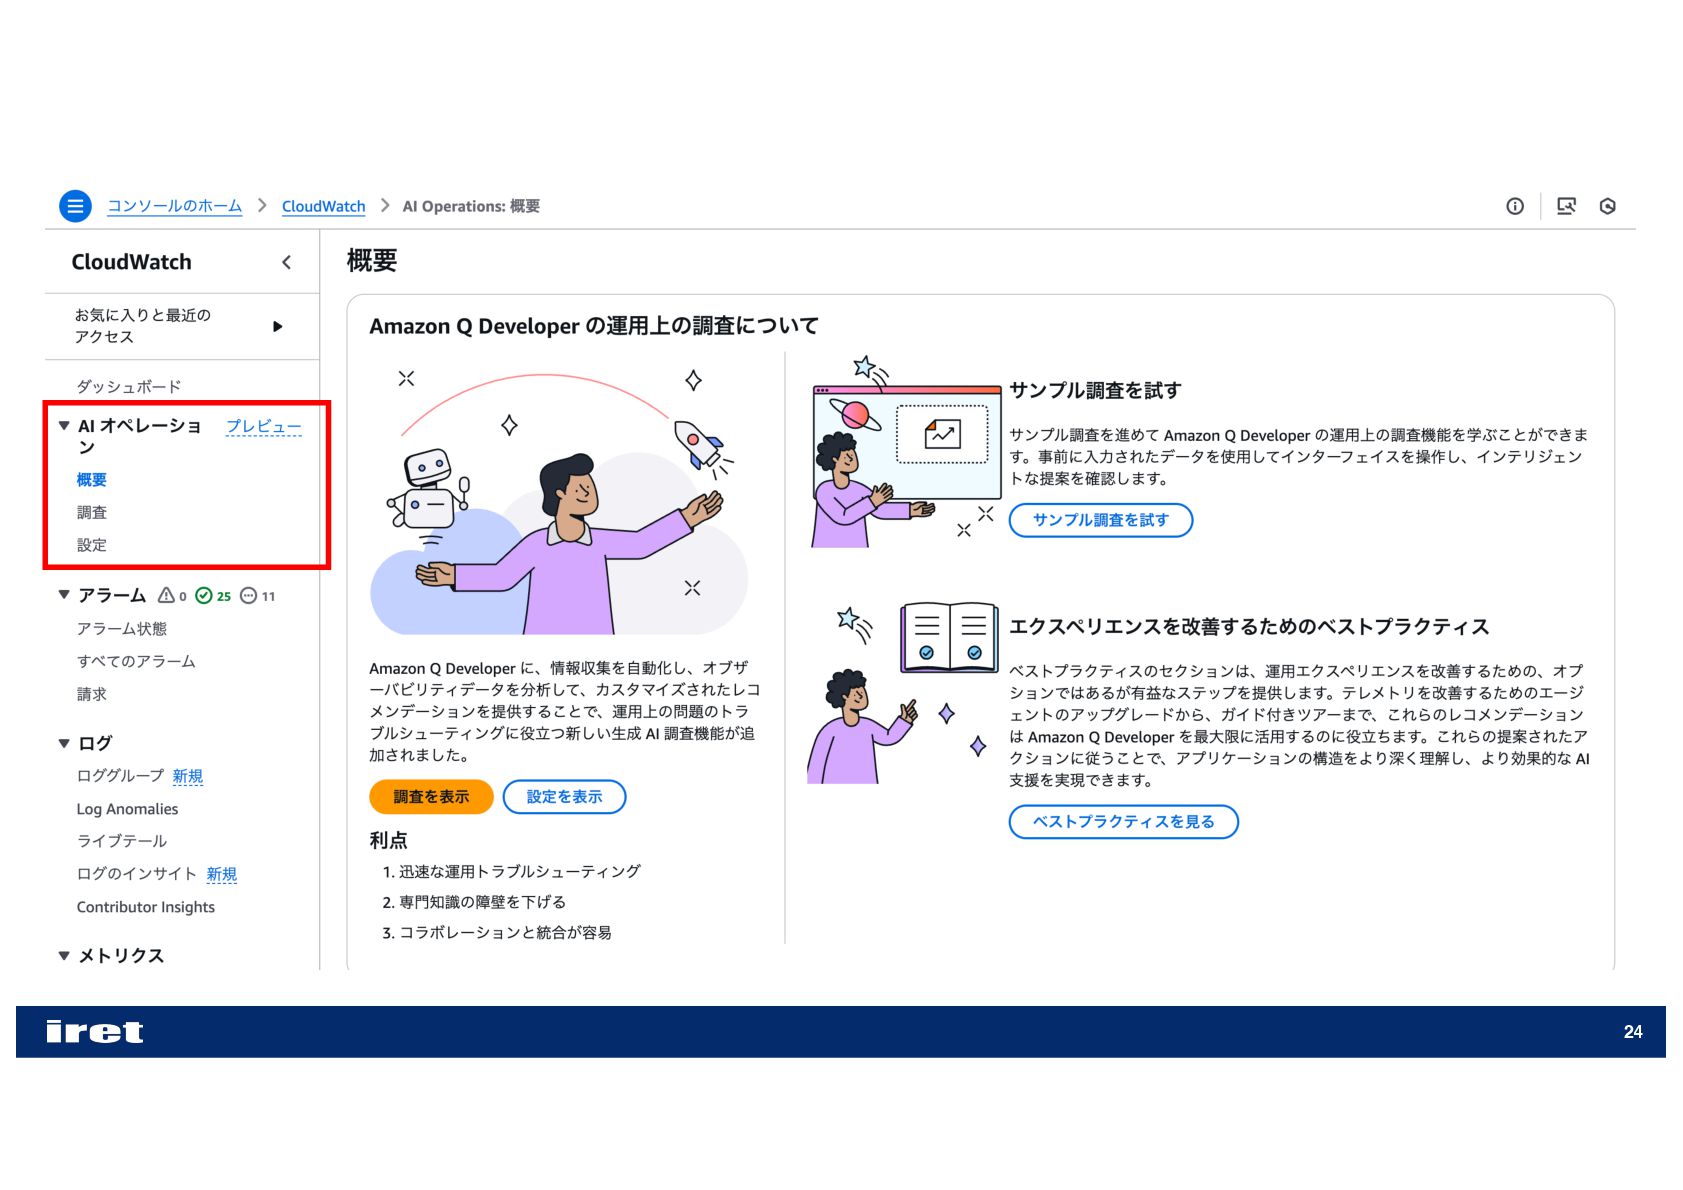This screenshot has width=1683, height=1190.
Task: Collapse the アラーム section triangle
Action: (64, 595)
